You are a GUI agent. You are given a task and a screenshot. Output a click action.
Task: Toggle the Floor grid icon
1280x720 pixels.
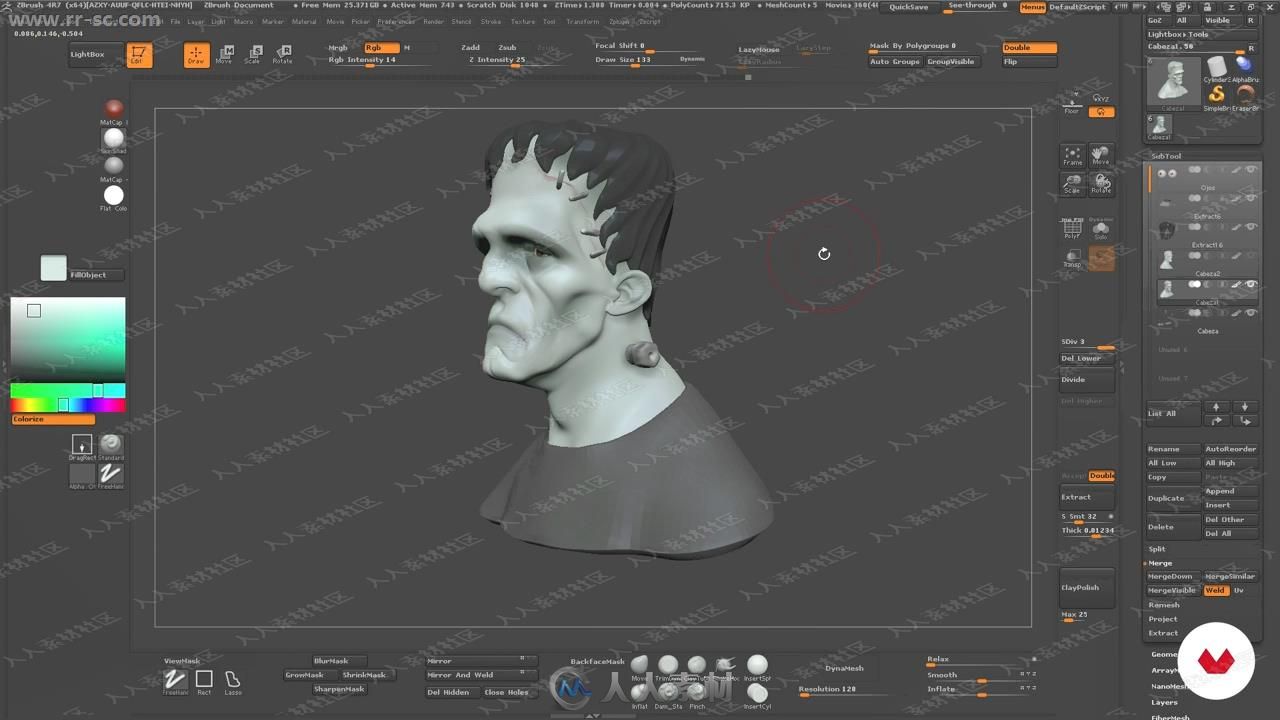tap(1072, 104)
